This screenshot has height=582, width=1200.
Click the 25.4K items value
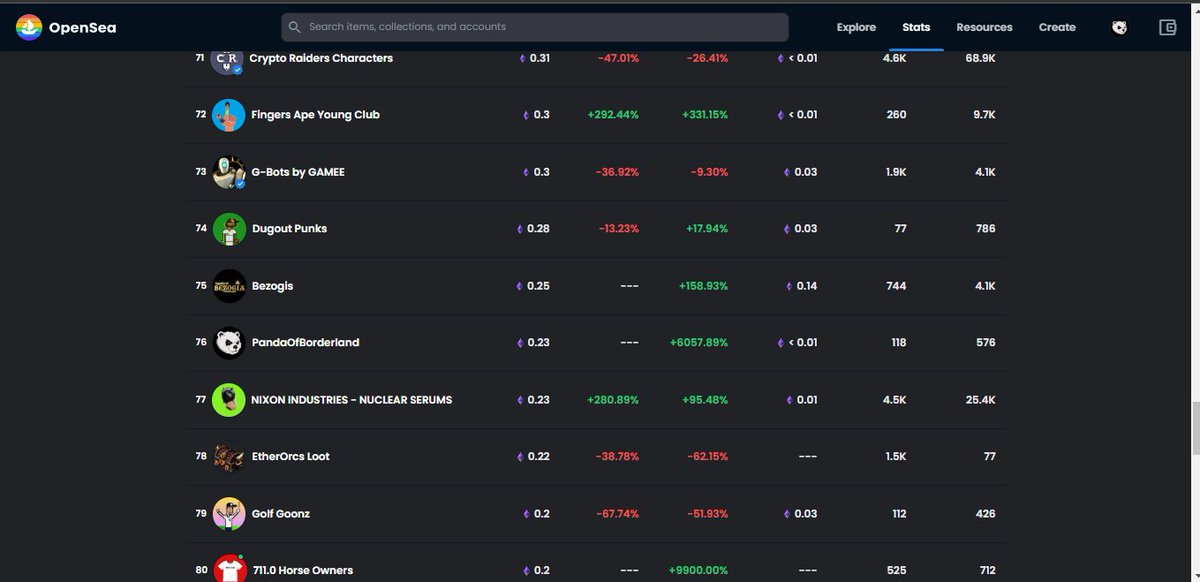pos(981,400)
